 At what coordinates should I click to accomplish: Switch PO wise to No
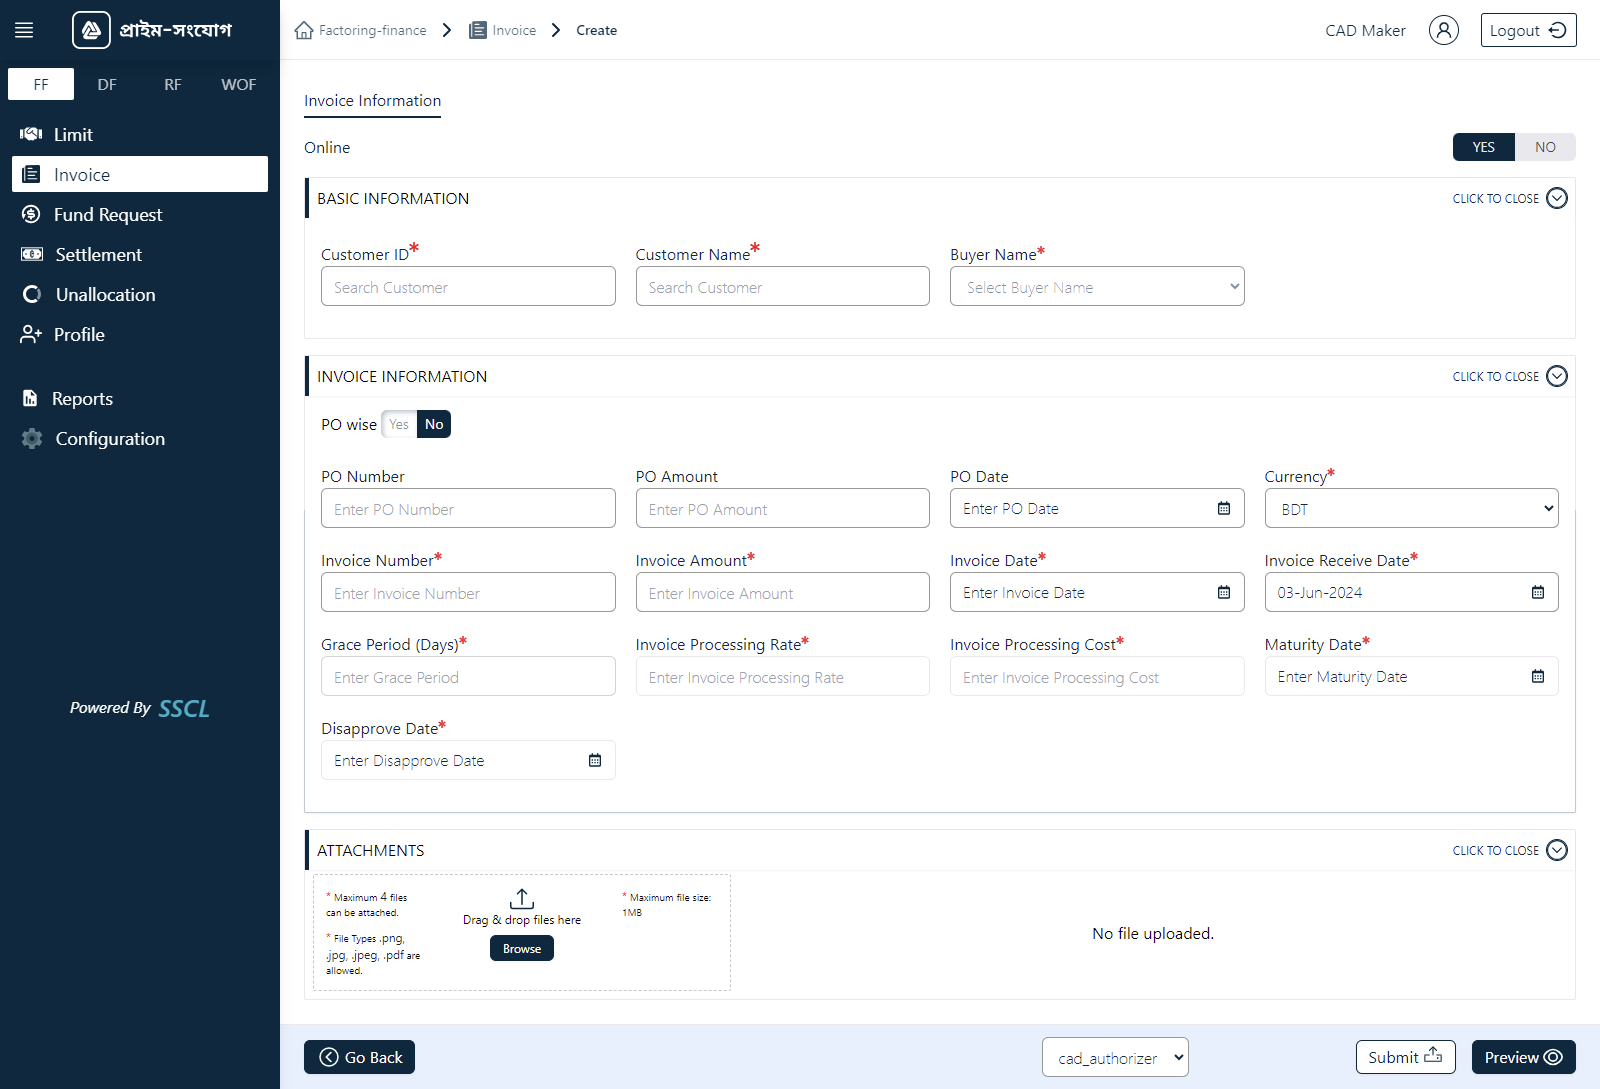[434, 424]
